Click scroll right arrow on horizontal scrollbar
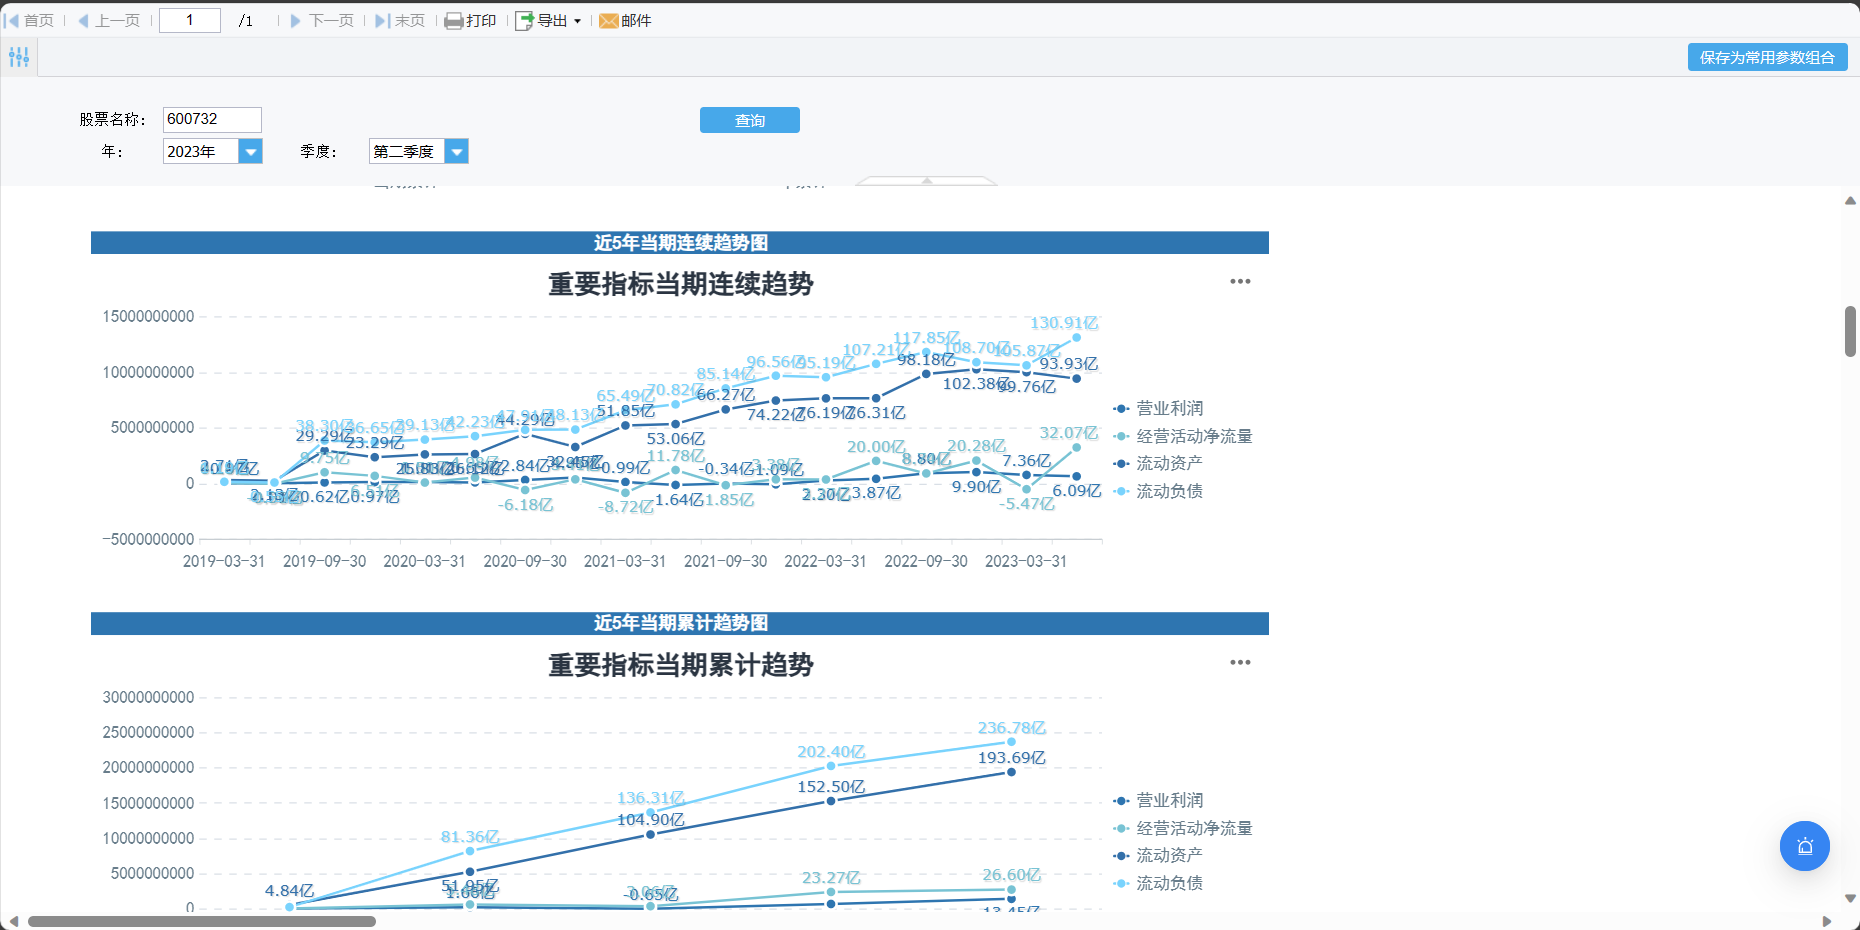This screenshot has height=930, width=1860. point(1827,921)
